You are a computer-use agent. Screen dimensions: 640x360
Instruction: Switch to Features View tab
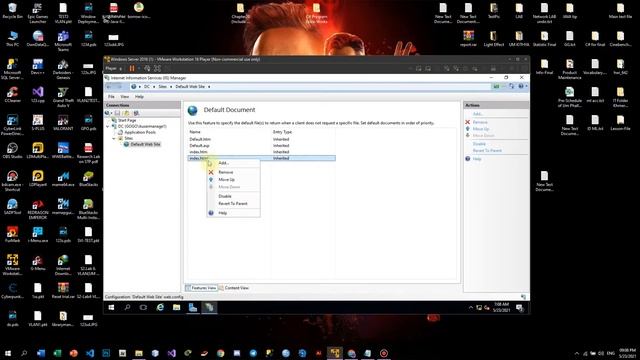click(x=201, y=288)
